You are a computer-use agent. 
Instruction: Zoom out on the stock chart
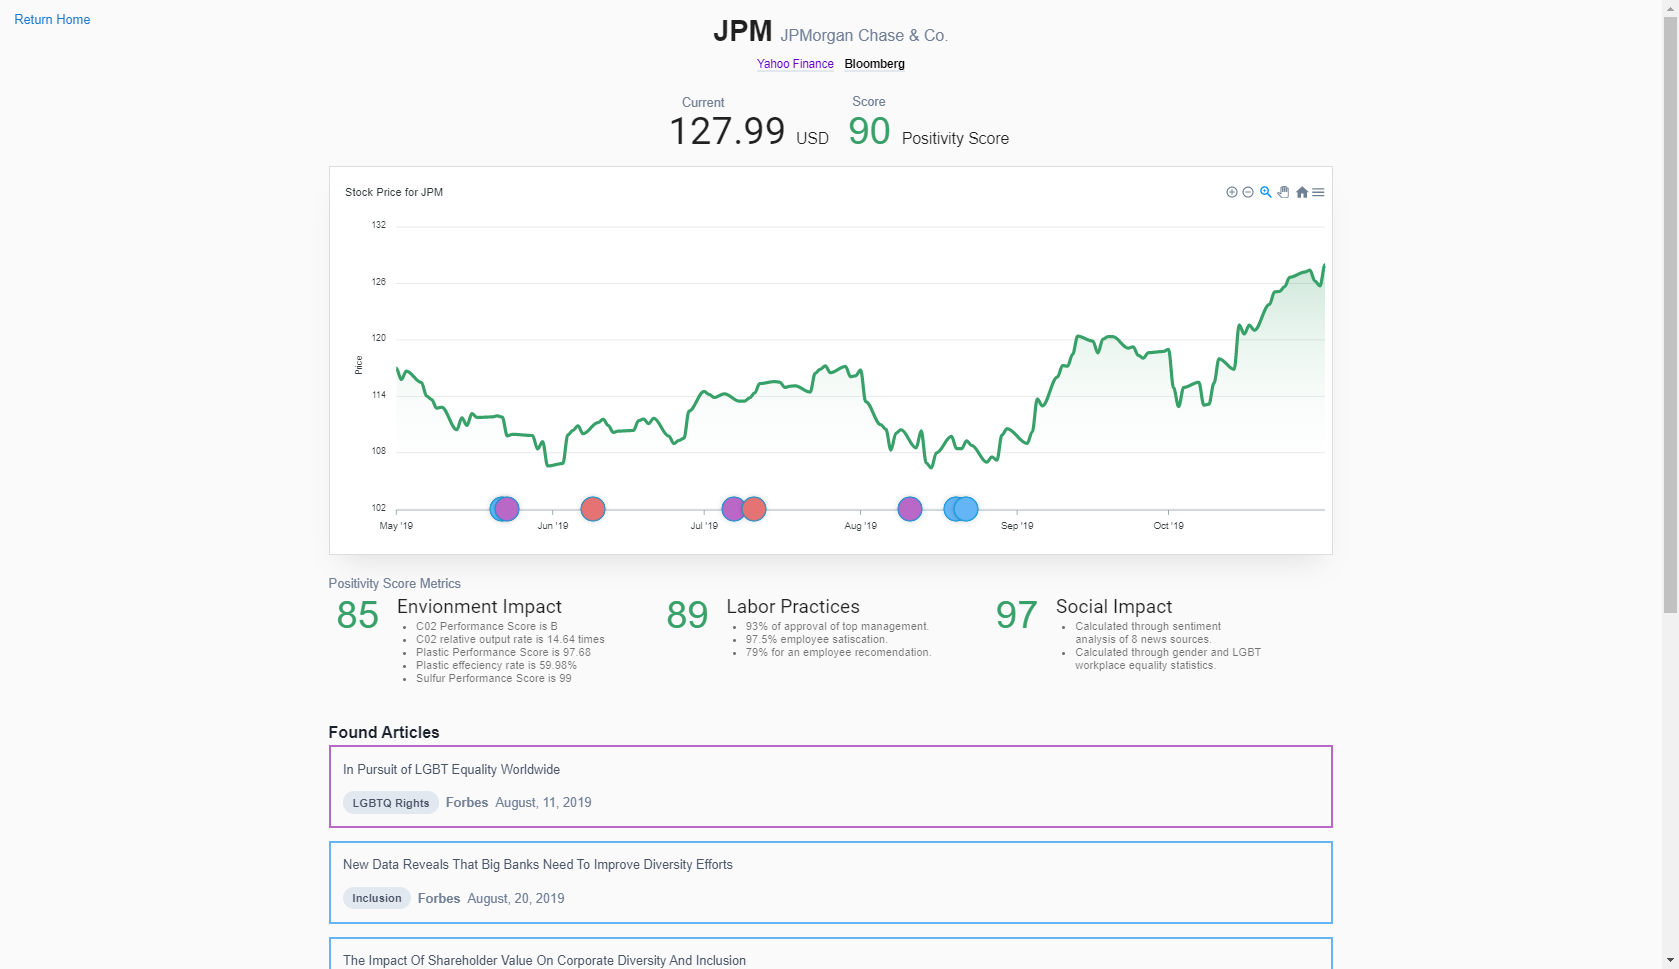1248,192
